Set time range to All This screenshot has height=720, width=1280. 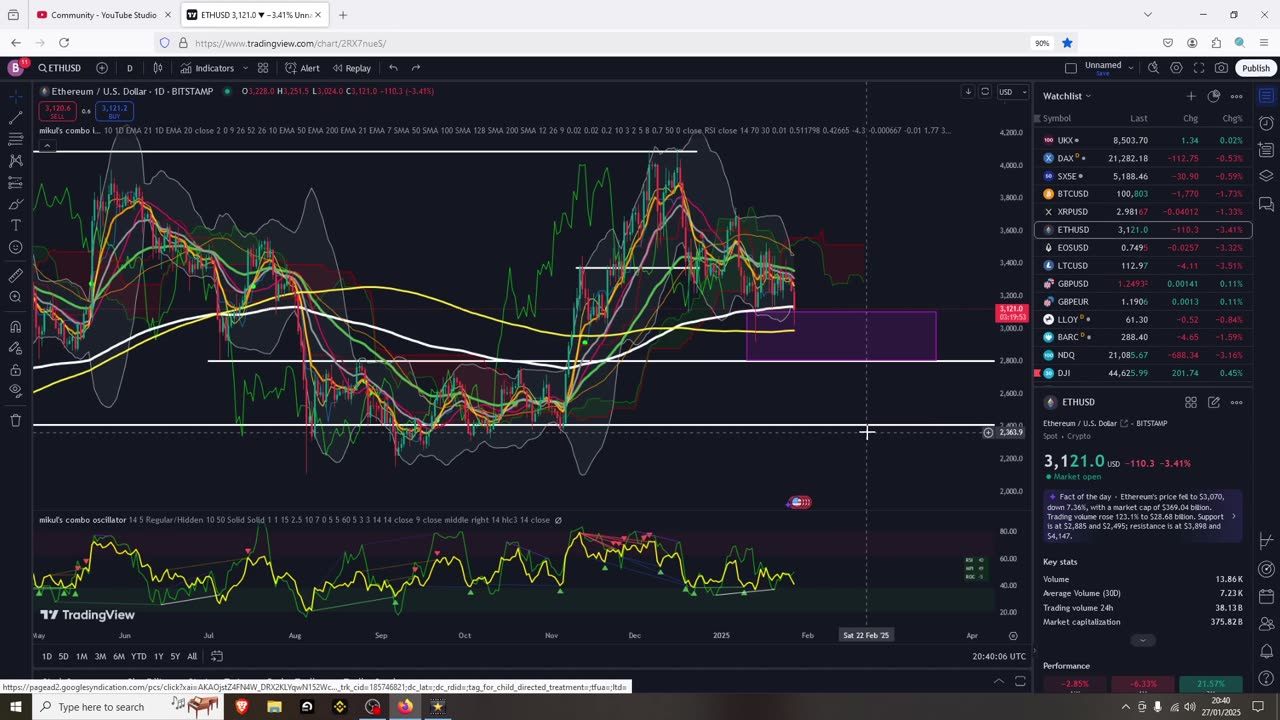click(x=192, y=656)
